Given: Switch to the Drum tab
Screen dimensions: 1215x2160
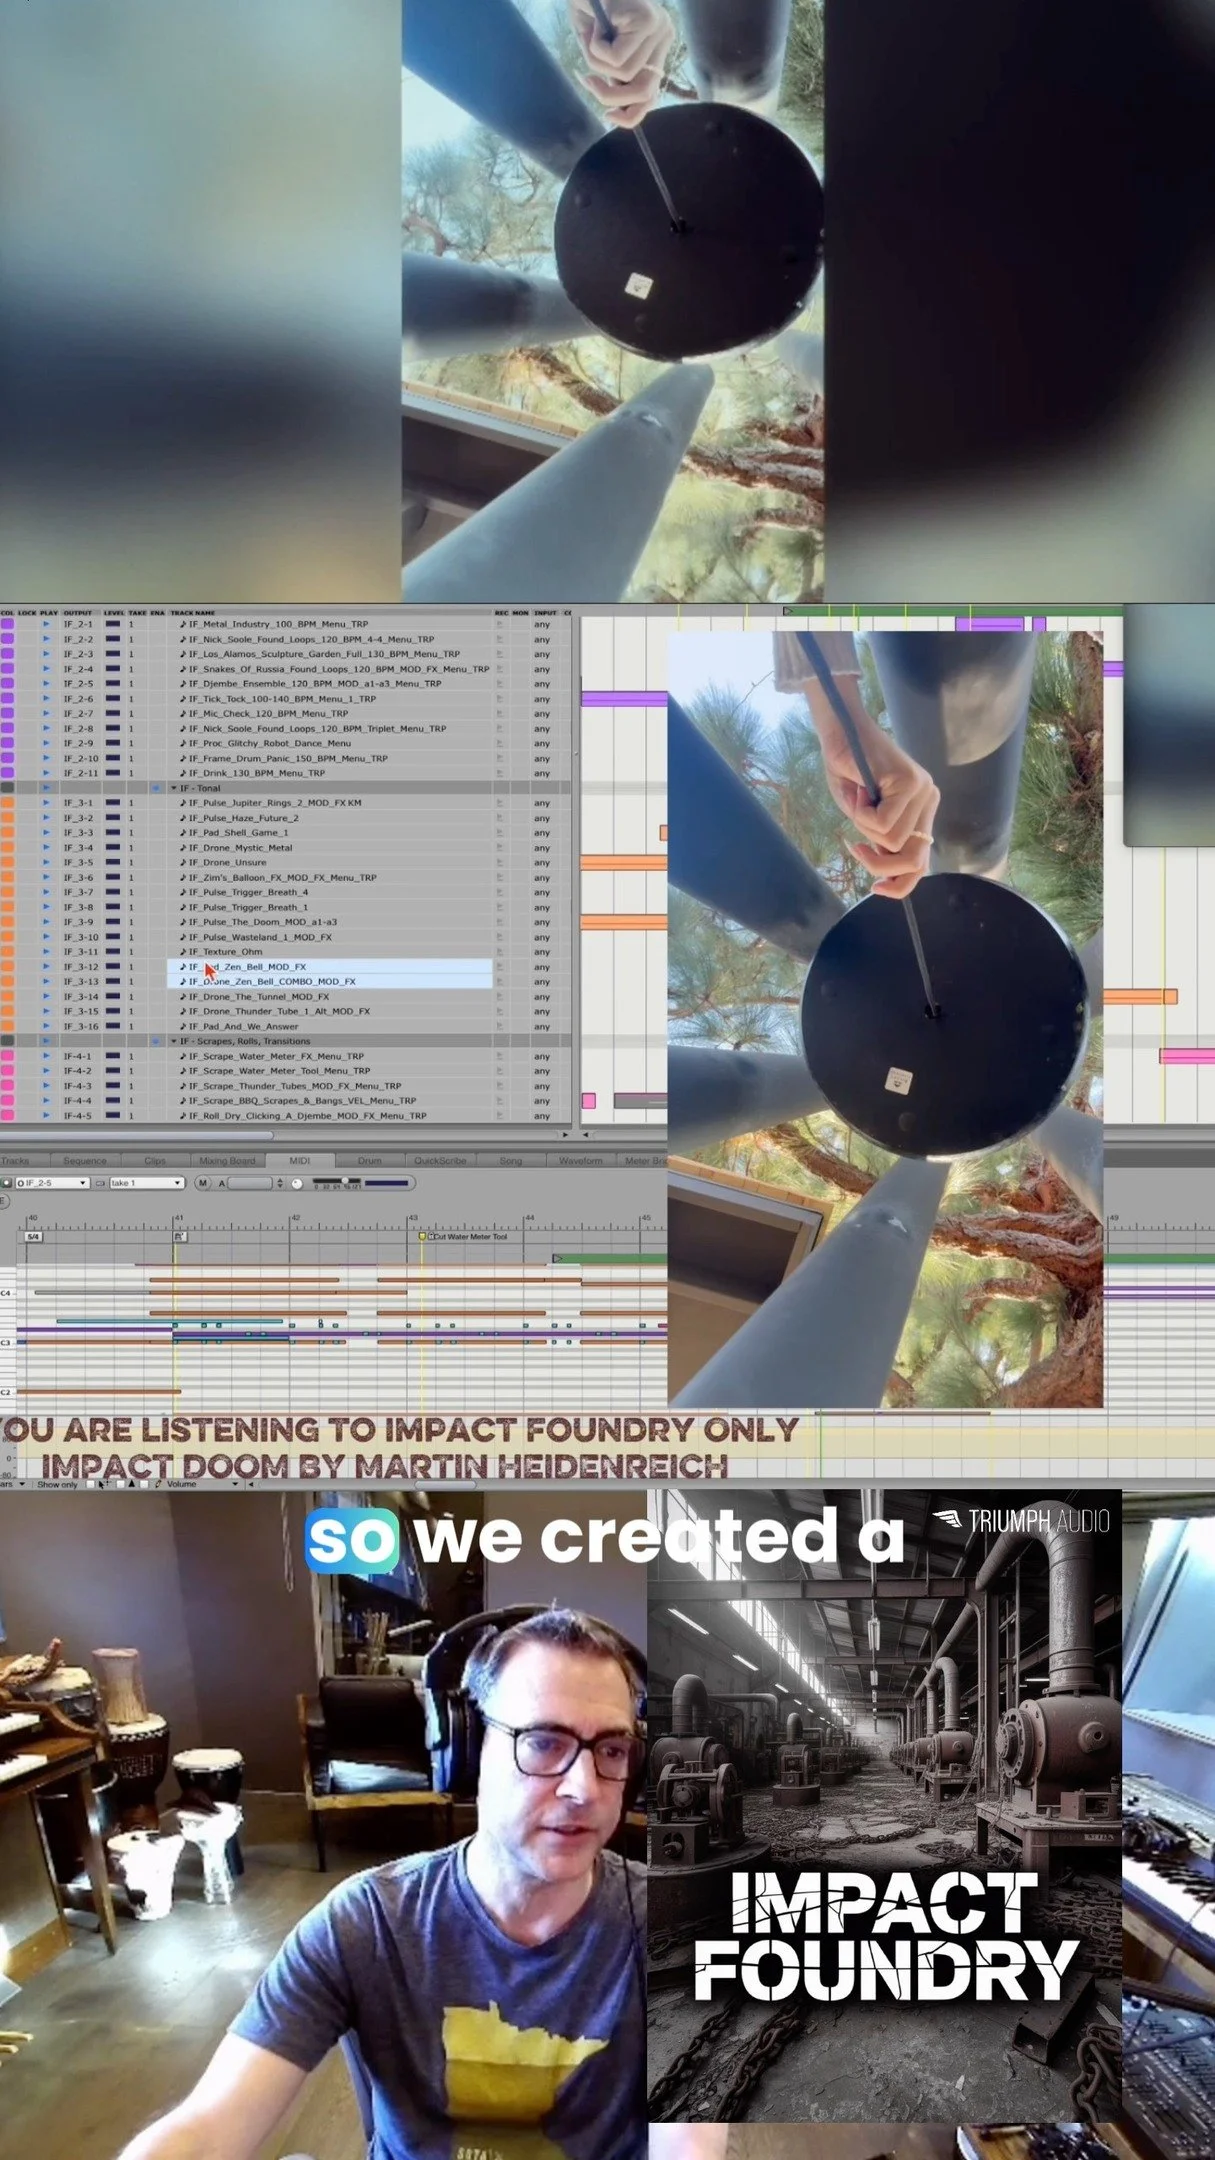Looking at the screenshot, I should (370, 1161).
